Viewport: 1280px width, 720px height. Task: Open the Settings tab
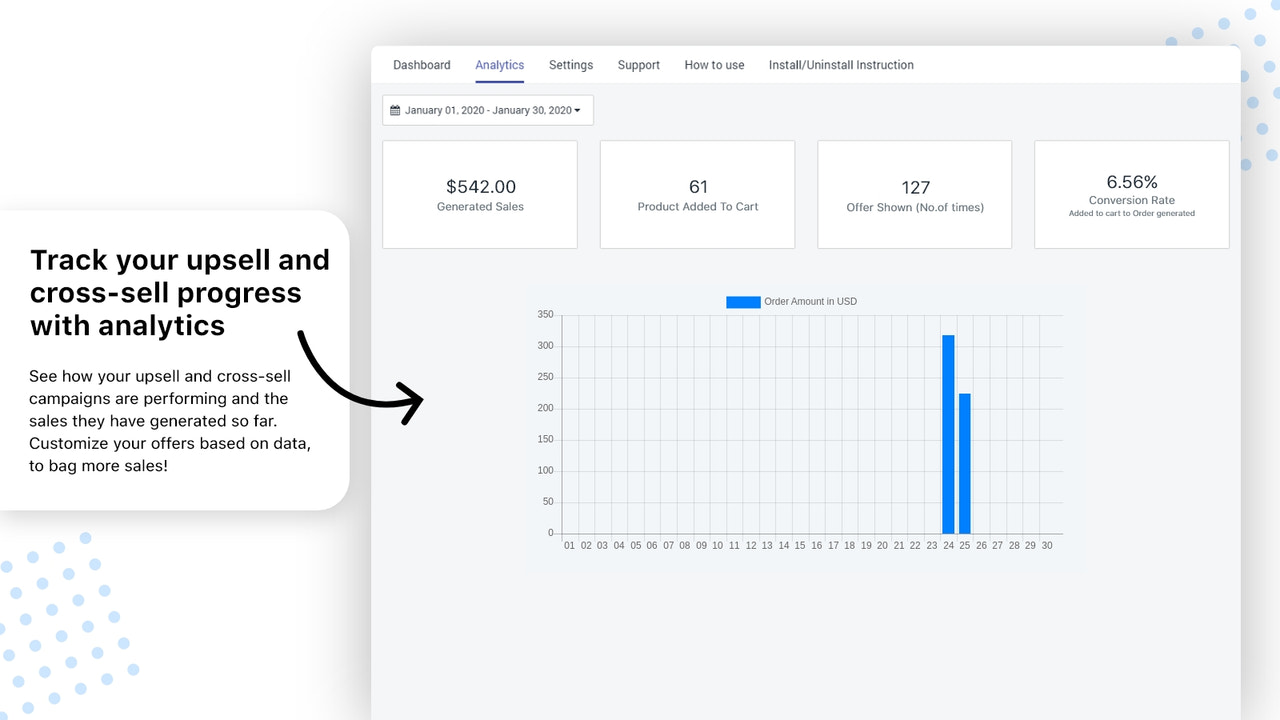click(x=570, y=64)
